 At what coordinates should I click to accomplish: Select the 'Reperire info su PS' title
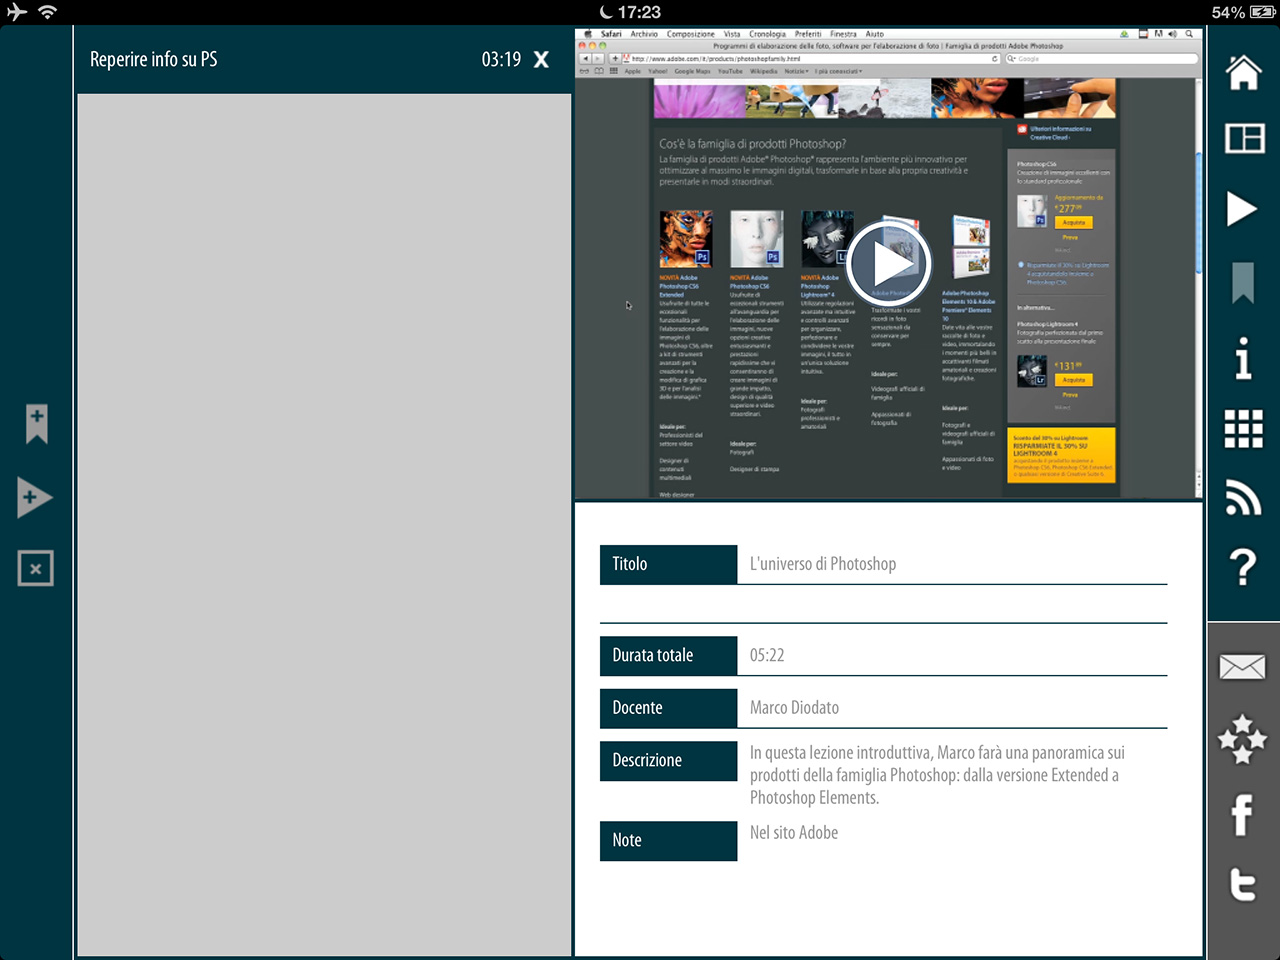coord(153,60)
